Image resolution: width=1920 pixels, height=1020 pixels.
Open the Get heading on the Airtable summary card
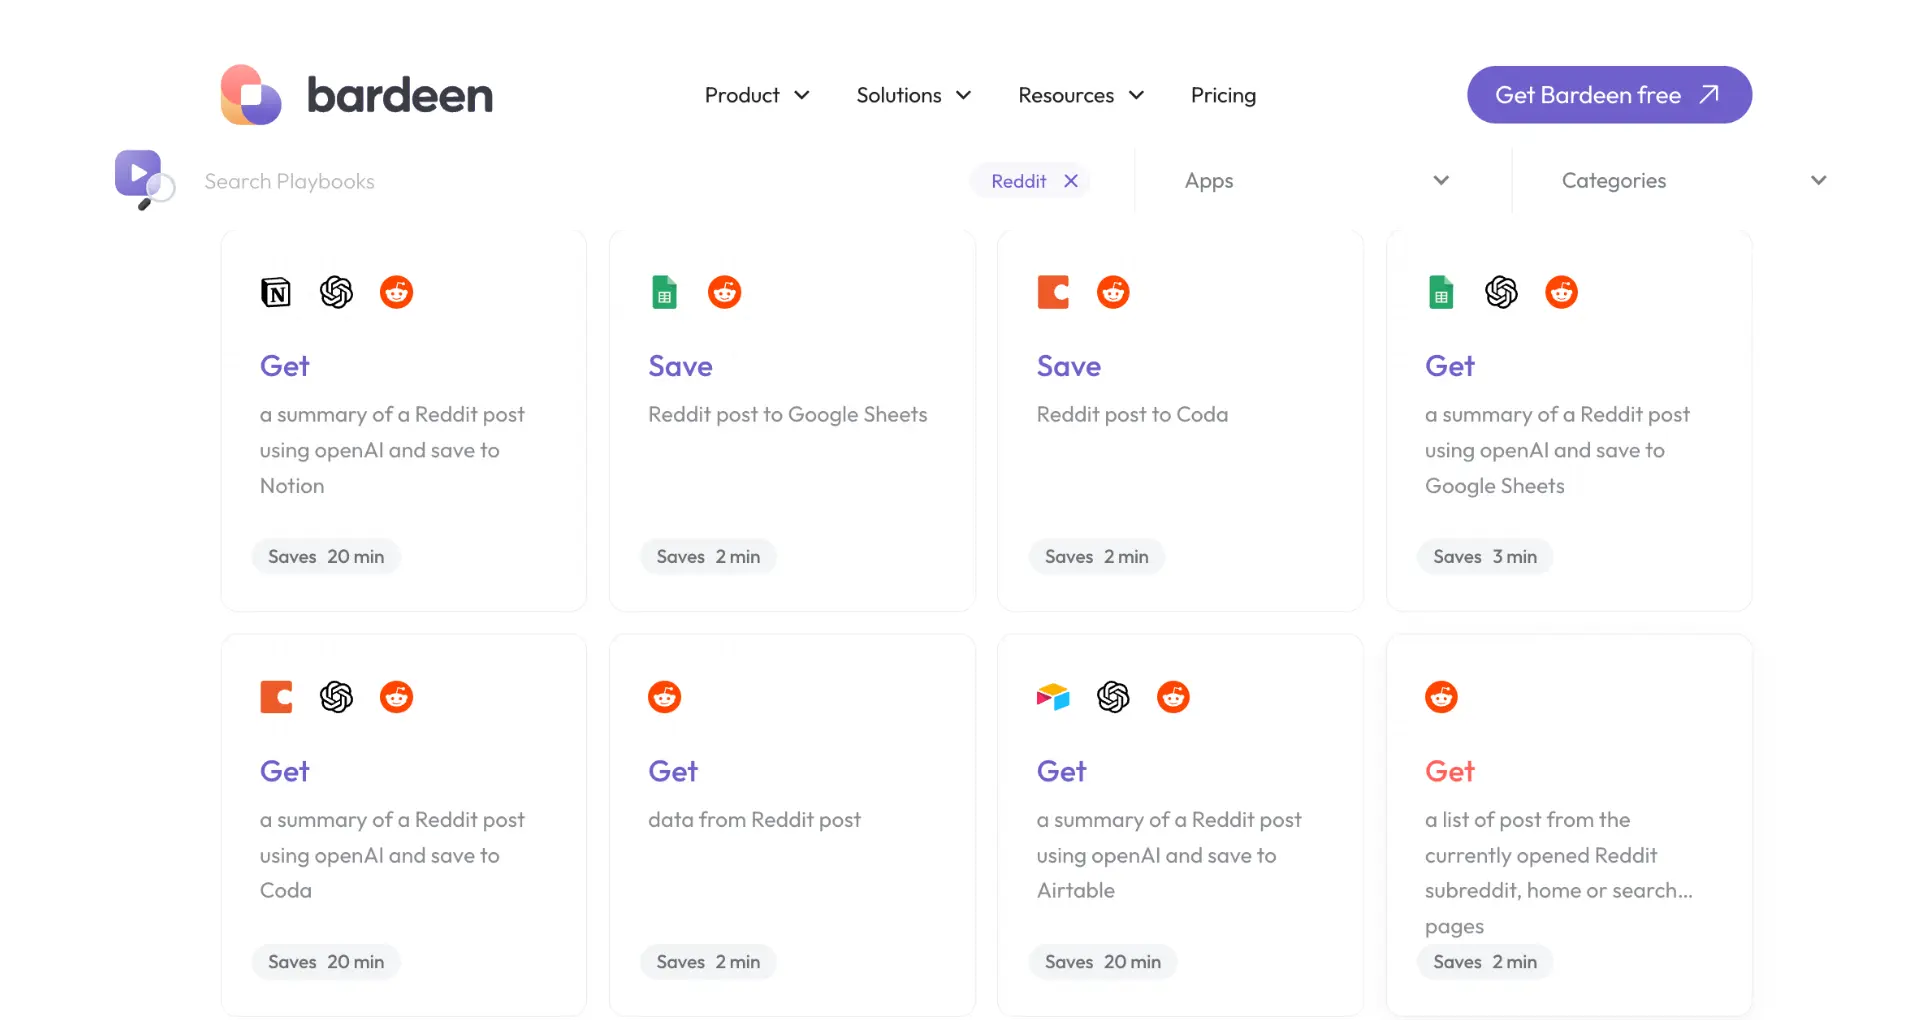pyautogui.click(x=1062, y=771)
